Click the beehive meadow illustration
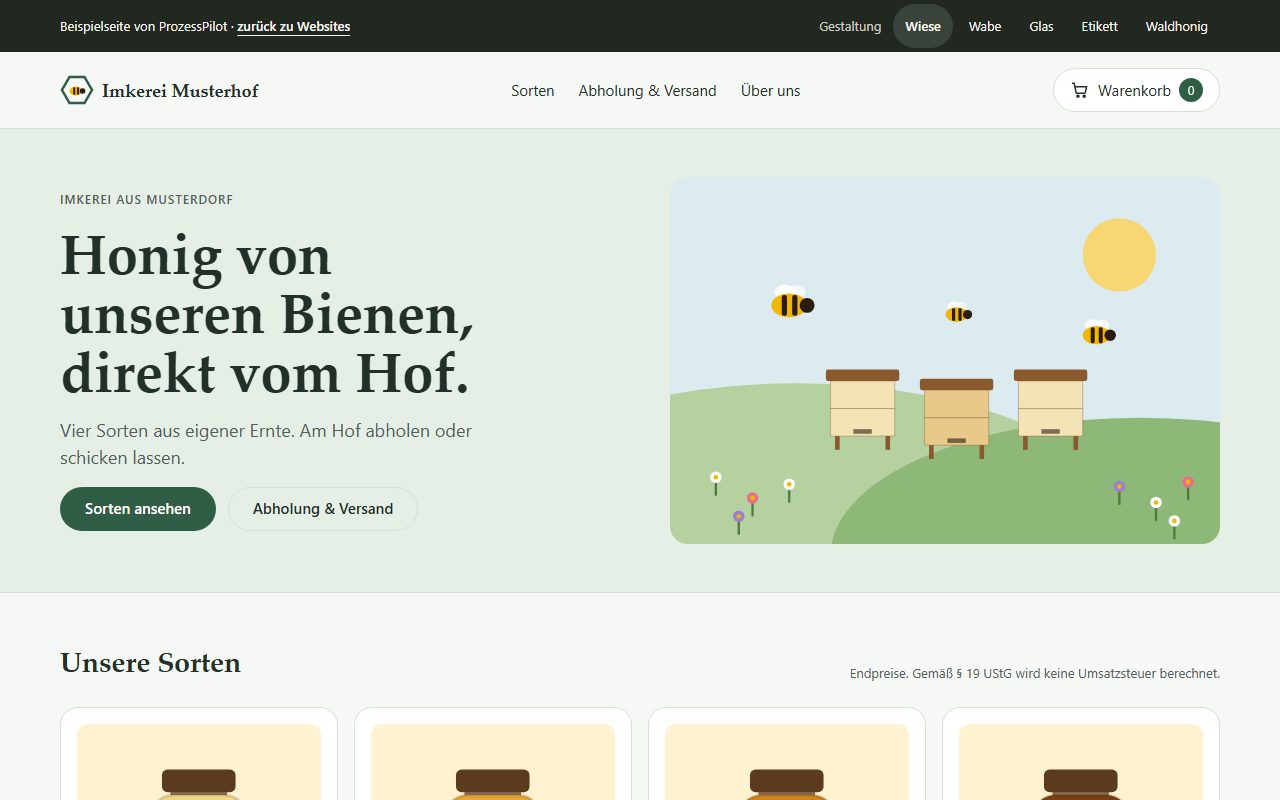Screen dimensions: 1280x800 945,361
